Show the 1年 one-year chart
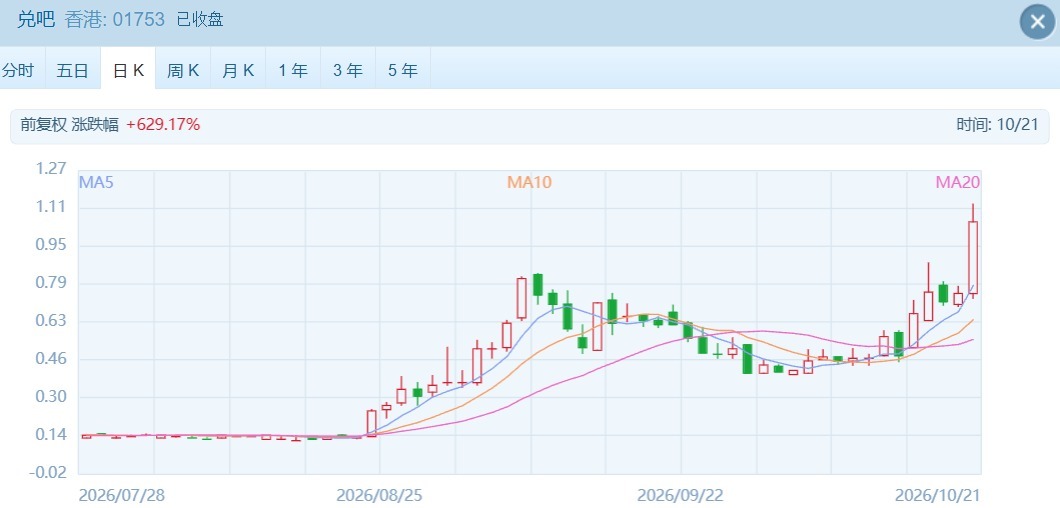1060x508 pixels. coord(293,70)
